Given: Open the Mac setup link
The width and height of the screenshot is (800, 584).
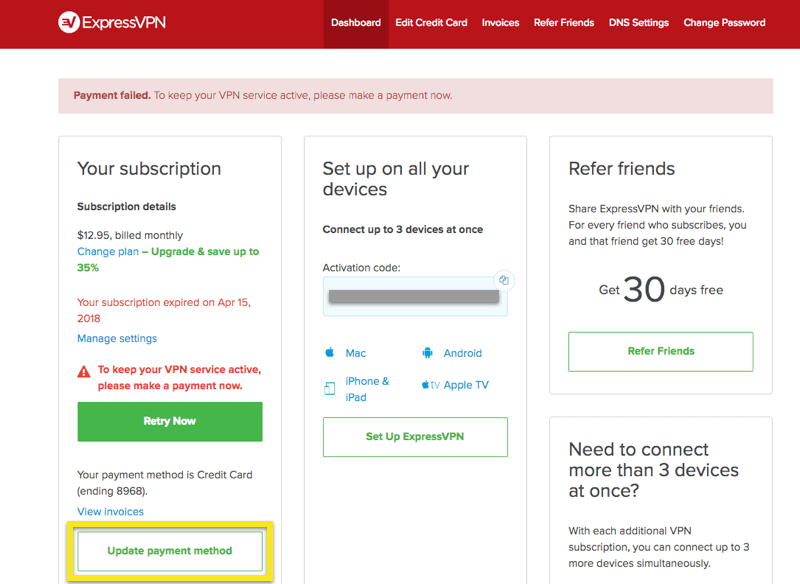Looking at the screenshot, I should point(356,353).
